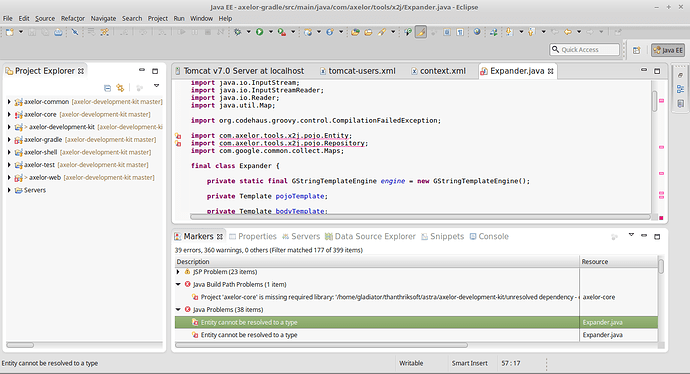Click the Resource column header
Viewport: 690px width, 374px height.
tap(619, 261)
